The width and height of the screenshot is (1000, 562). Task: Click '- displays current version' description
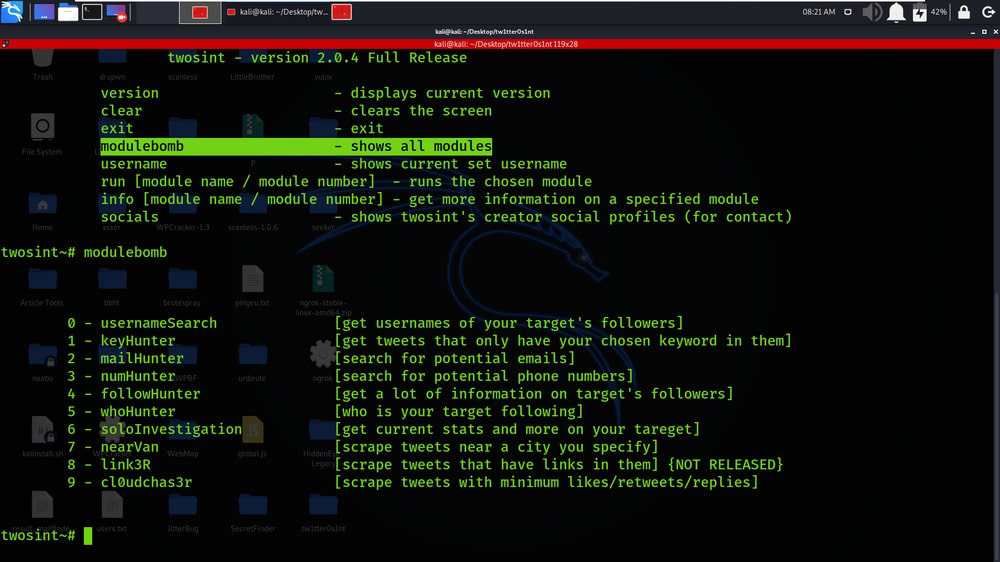click(x=443, y=93)
